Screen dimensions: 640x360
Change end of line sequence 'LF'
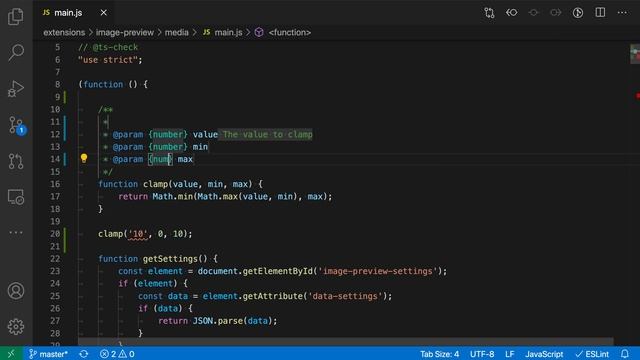pyautogui.click(x=509, y=354)
